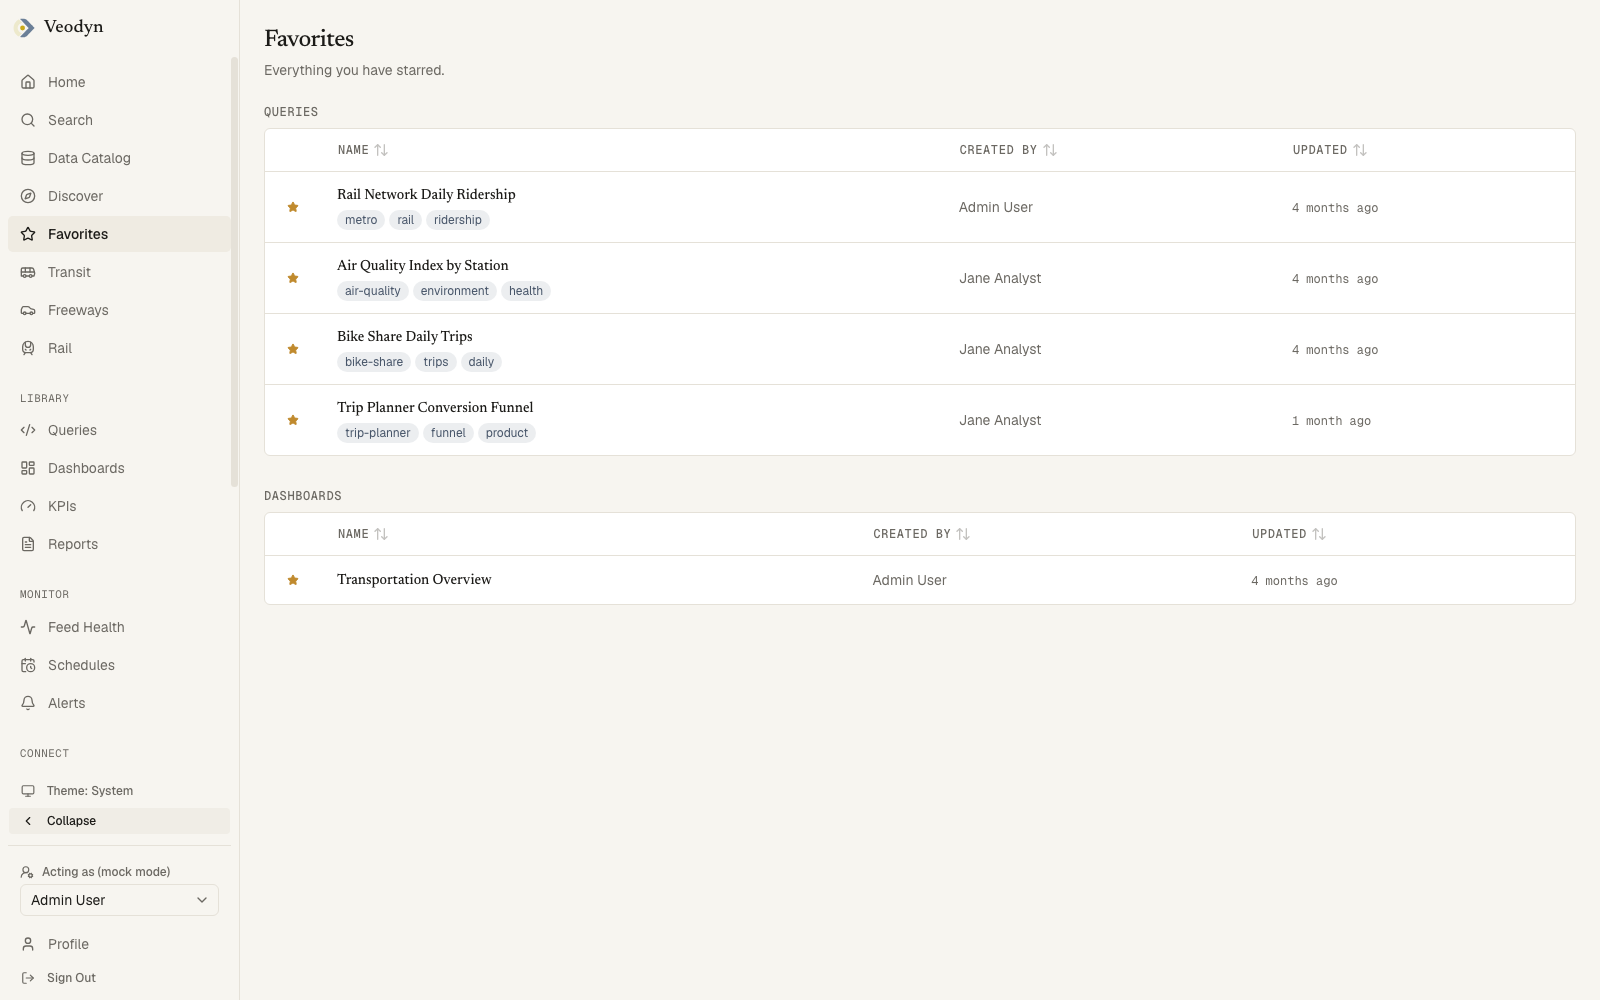
Task: Click the daily tag
Action: (x=481, y=362)
